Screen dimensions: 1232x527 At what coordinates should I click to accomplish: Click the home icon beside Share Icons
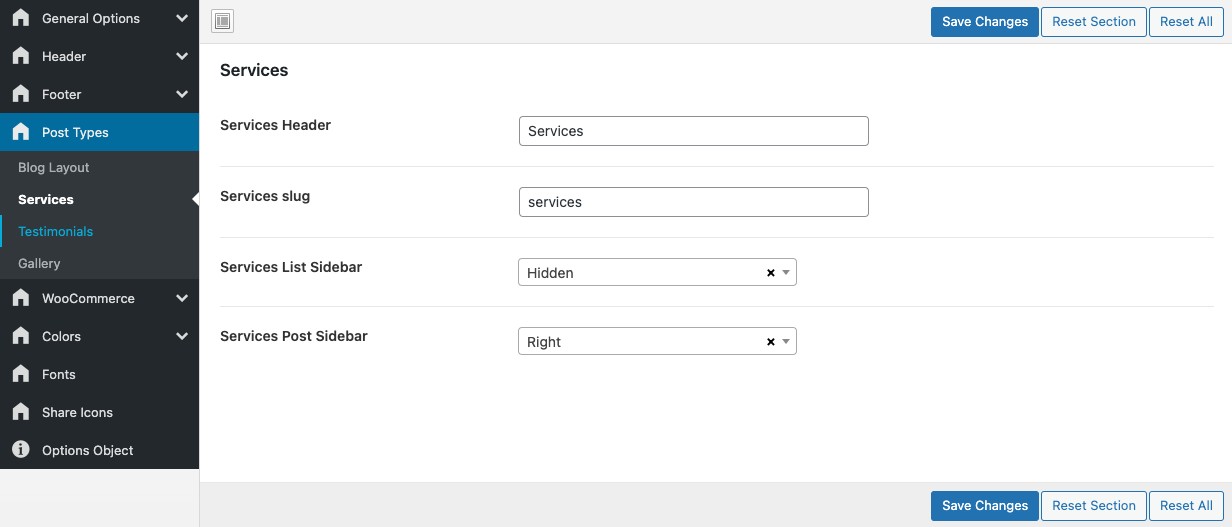[20, 412]
